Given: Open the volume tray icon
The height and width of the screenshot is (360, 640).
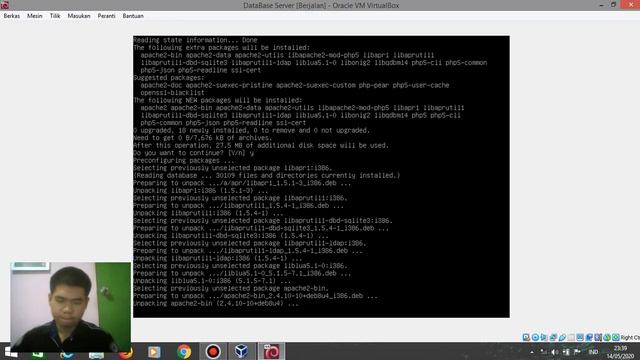Looking at the screenshot, I should click(x=555, y=352).
